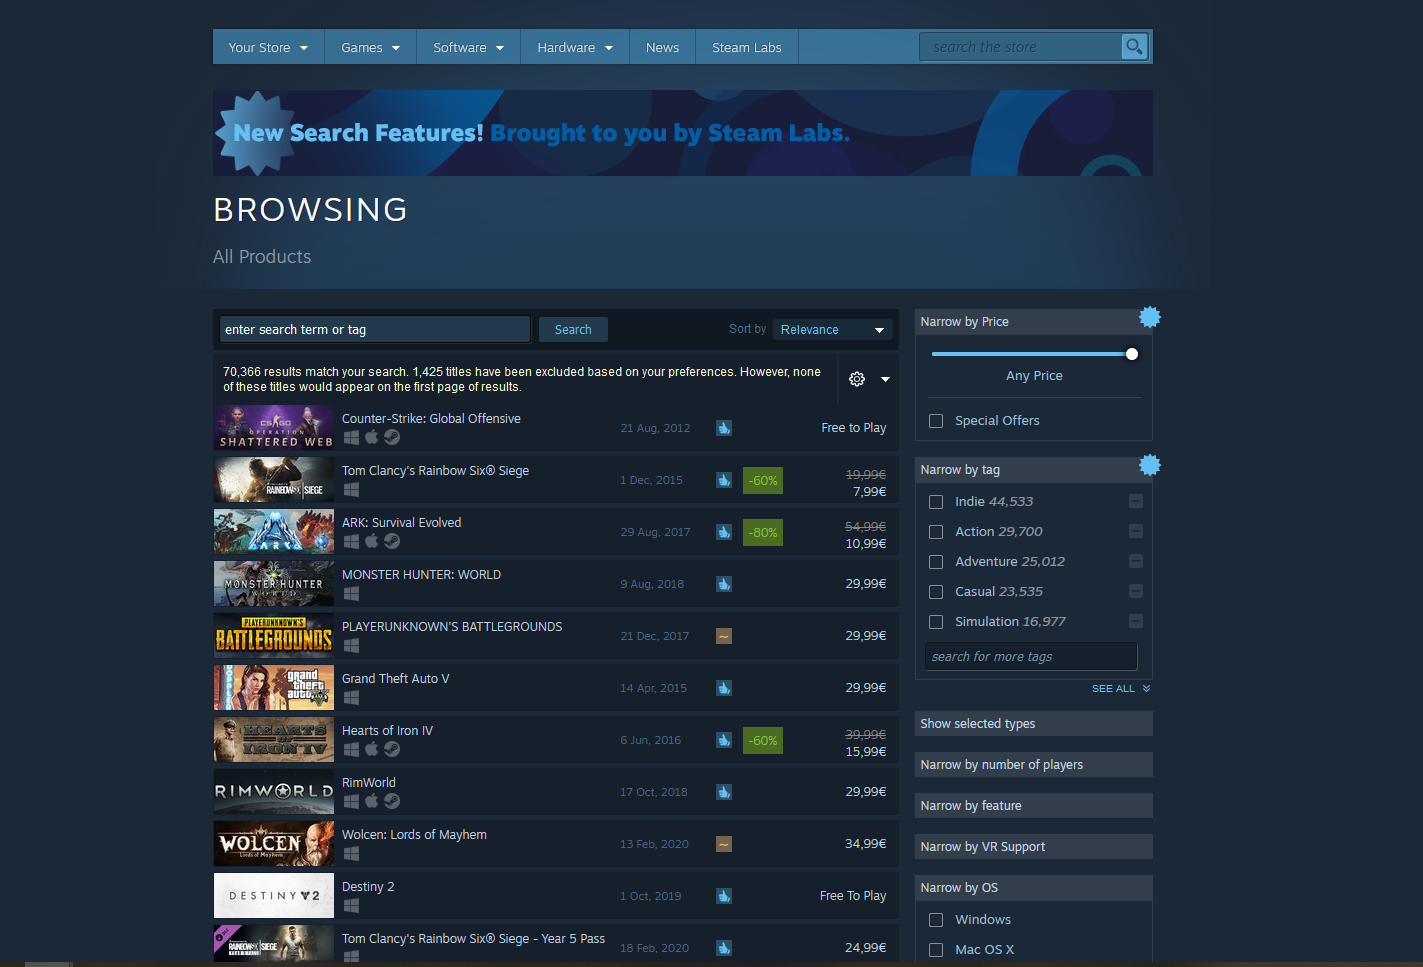Check the Action tag filter
Viewport: 1423px width, 967px height.
click(x=936, y=532)
